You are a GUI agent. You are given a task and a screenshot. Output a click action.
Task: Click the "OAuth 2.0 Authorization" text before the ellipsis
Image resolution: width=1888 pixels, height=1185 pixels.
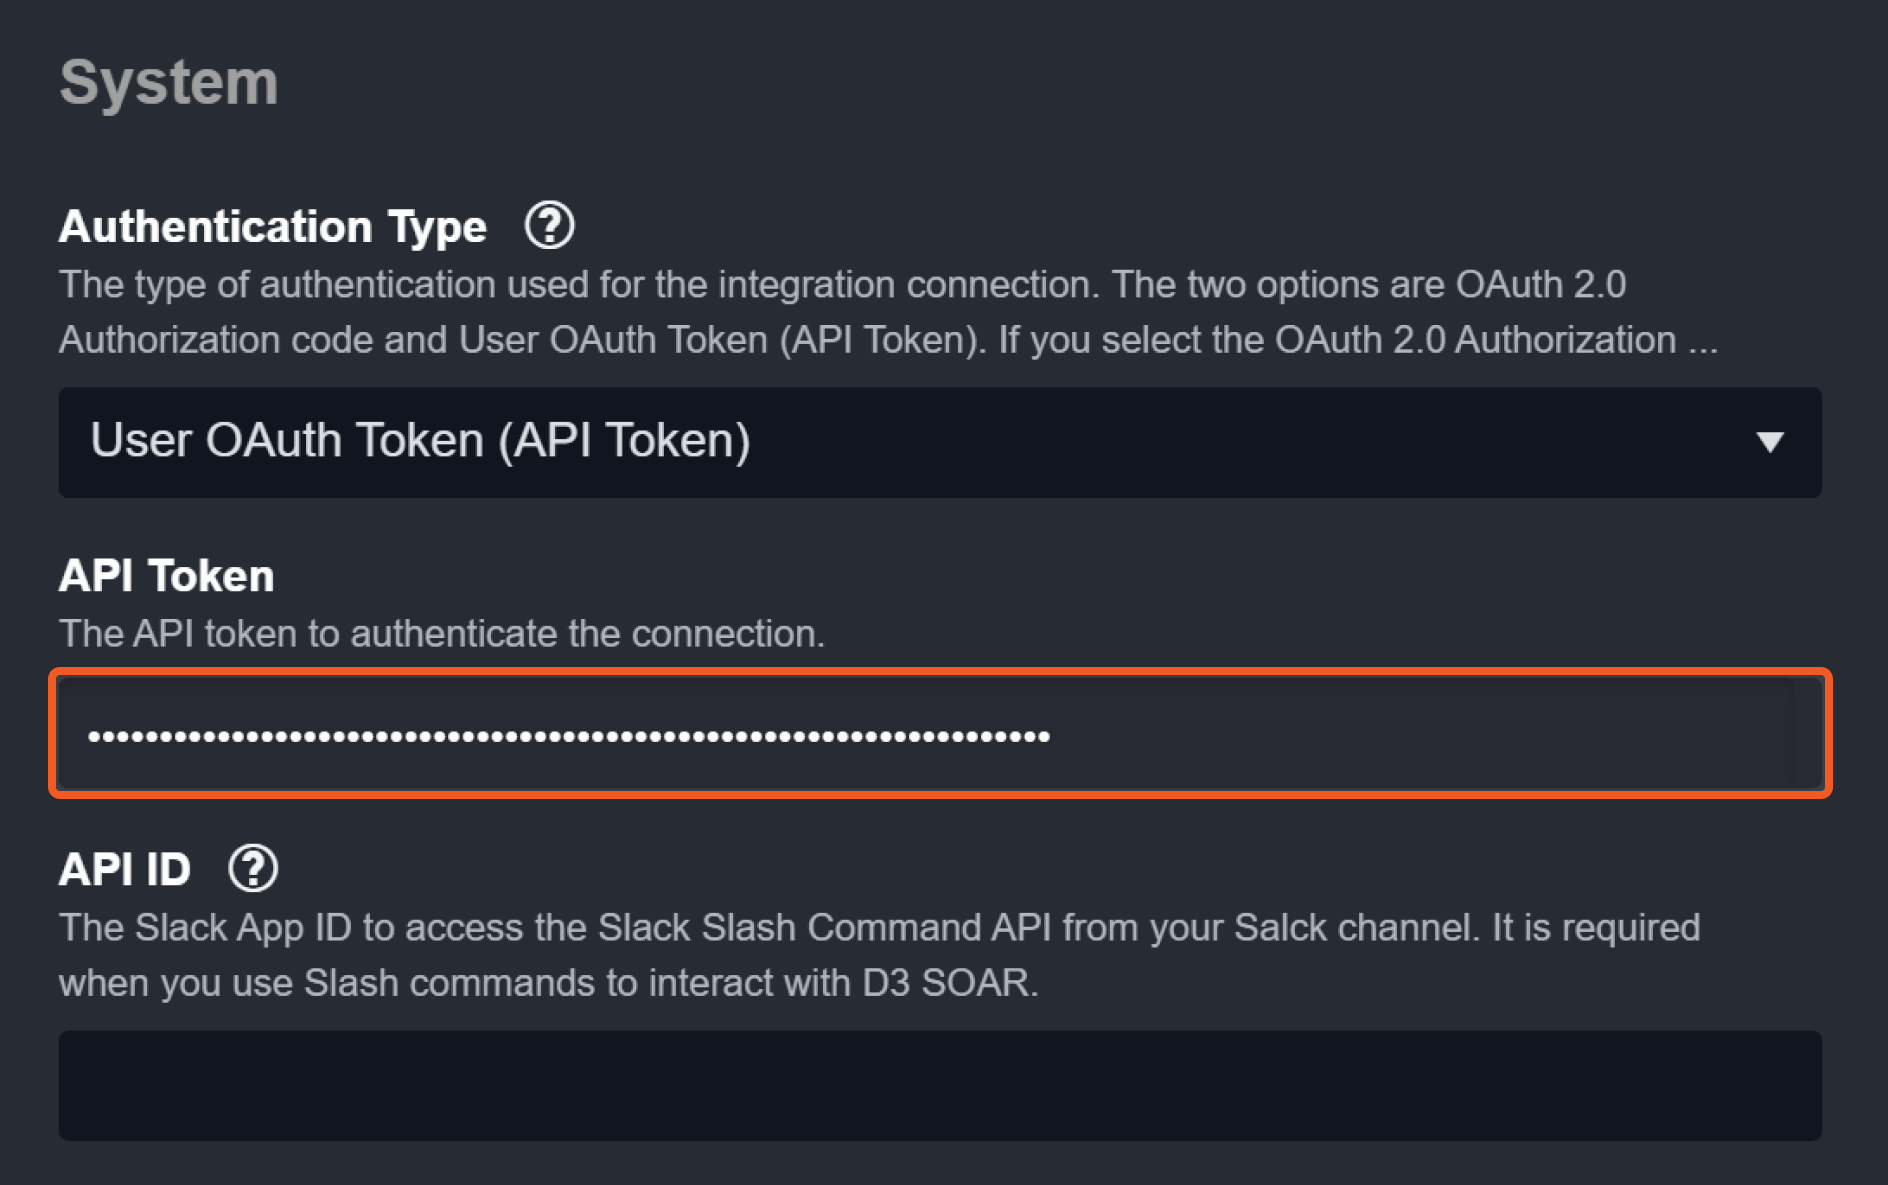pos(1475,340)
